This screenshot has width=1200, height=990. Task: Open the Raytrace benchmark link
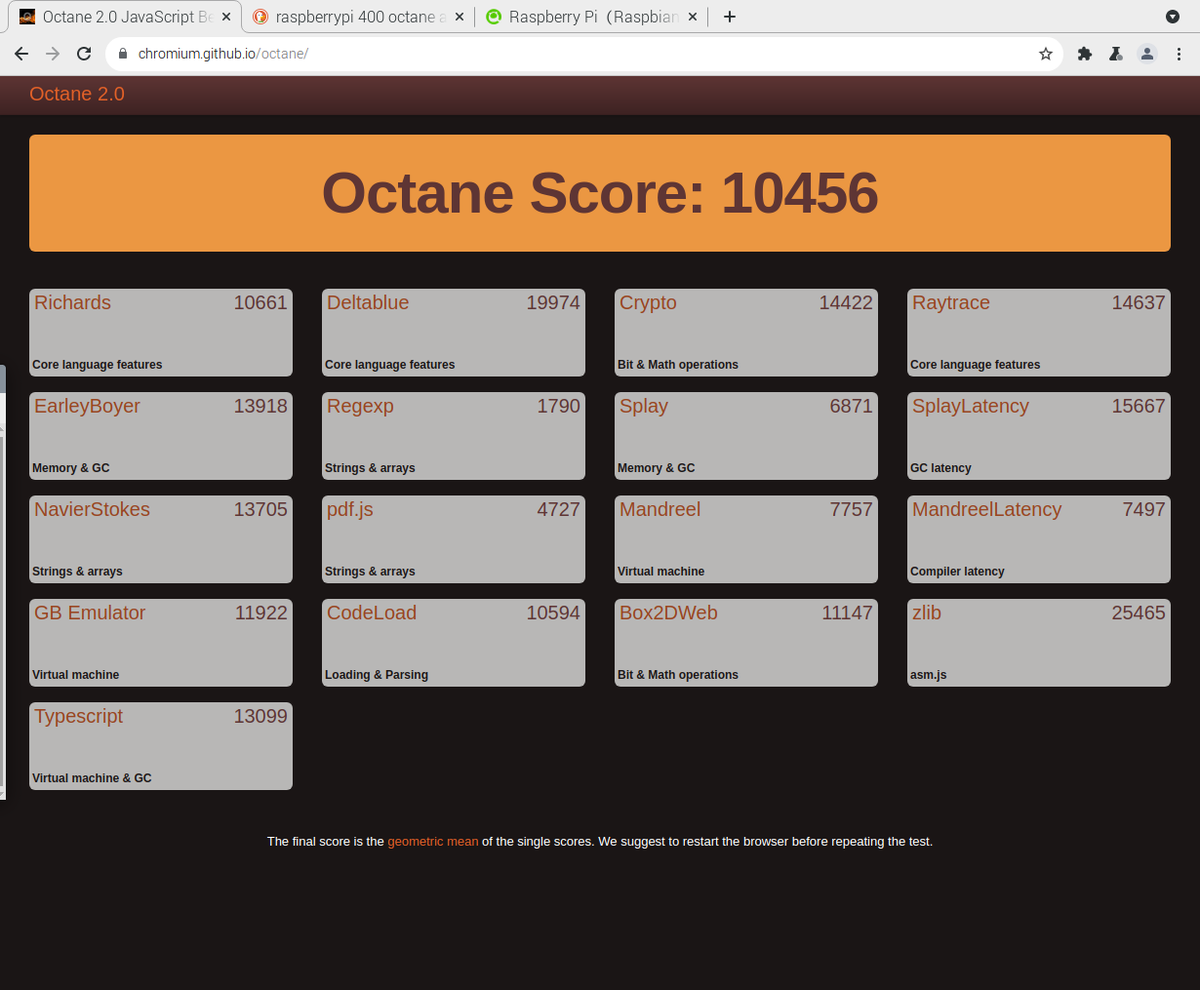(x=951, y=303)
